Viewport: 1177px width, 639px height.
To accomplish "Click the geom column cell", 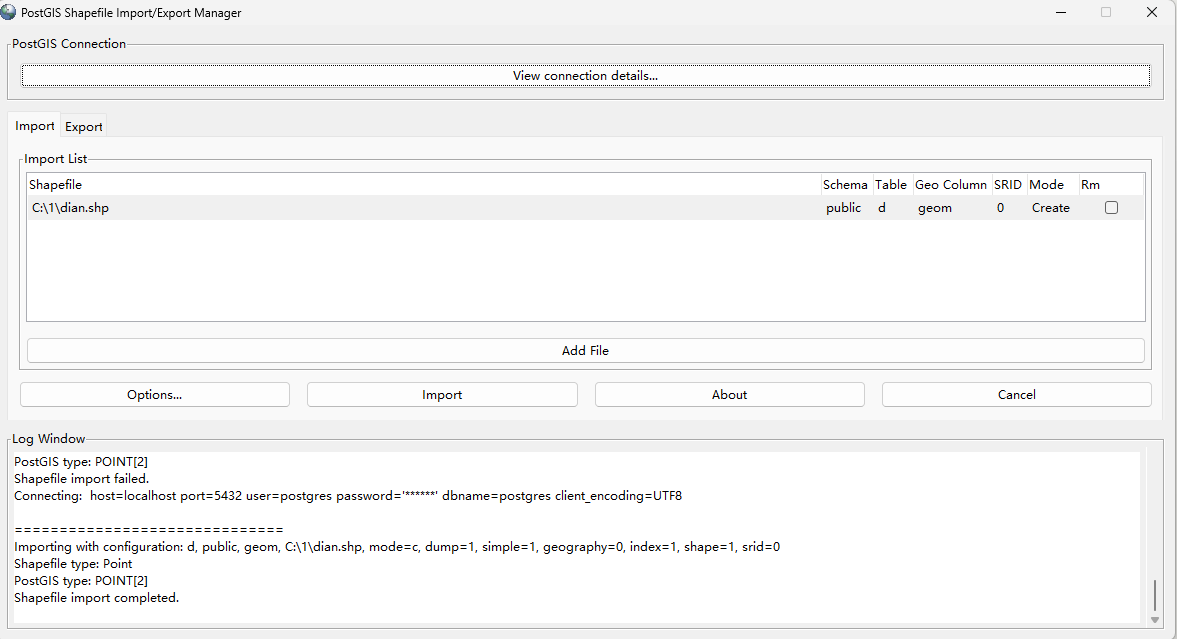I will pyautogui.click(x=935, y=208).
